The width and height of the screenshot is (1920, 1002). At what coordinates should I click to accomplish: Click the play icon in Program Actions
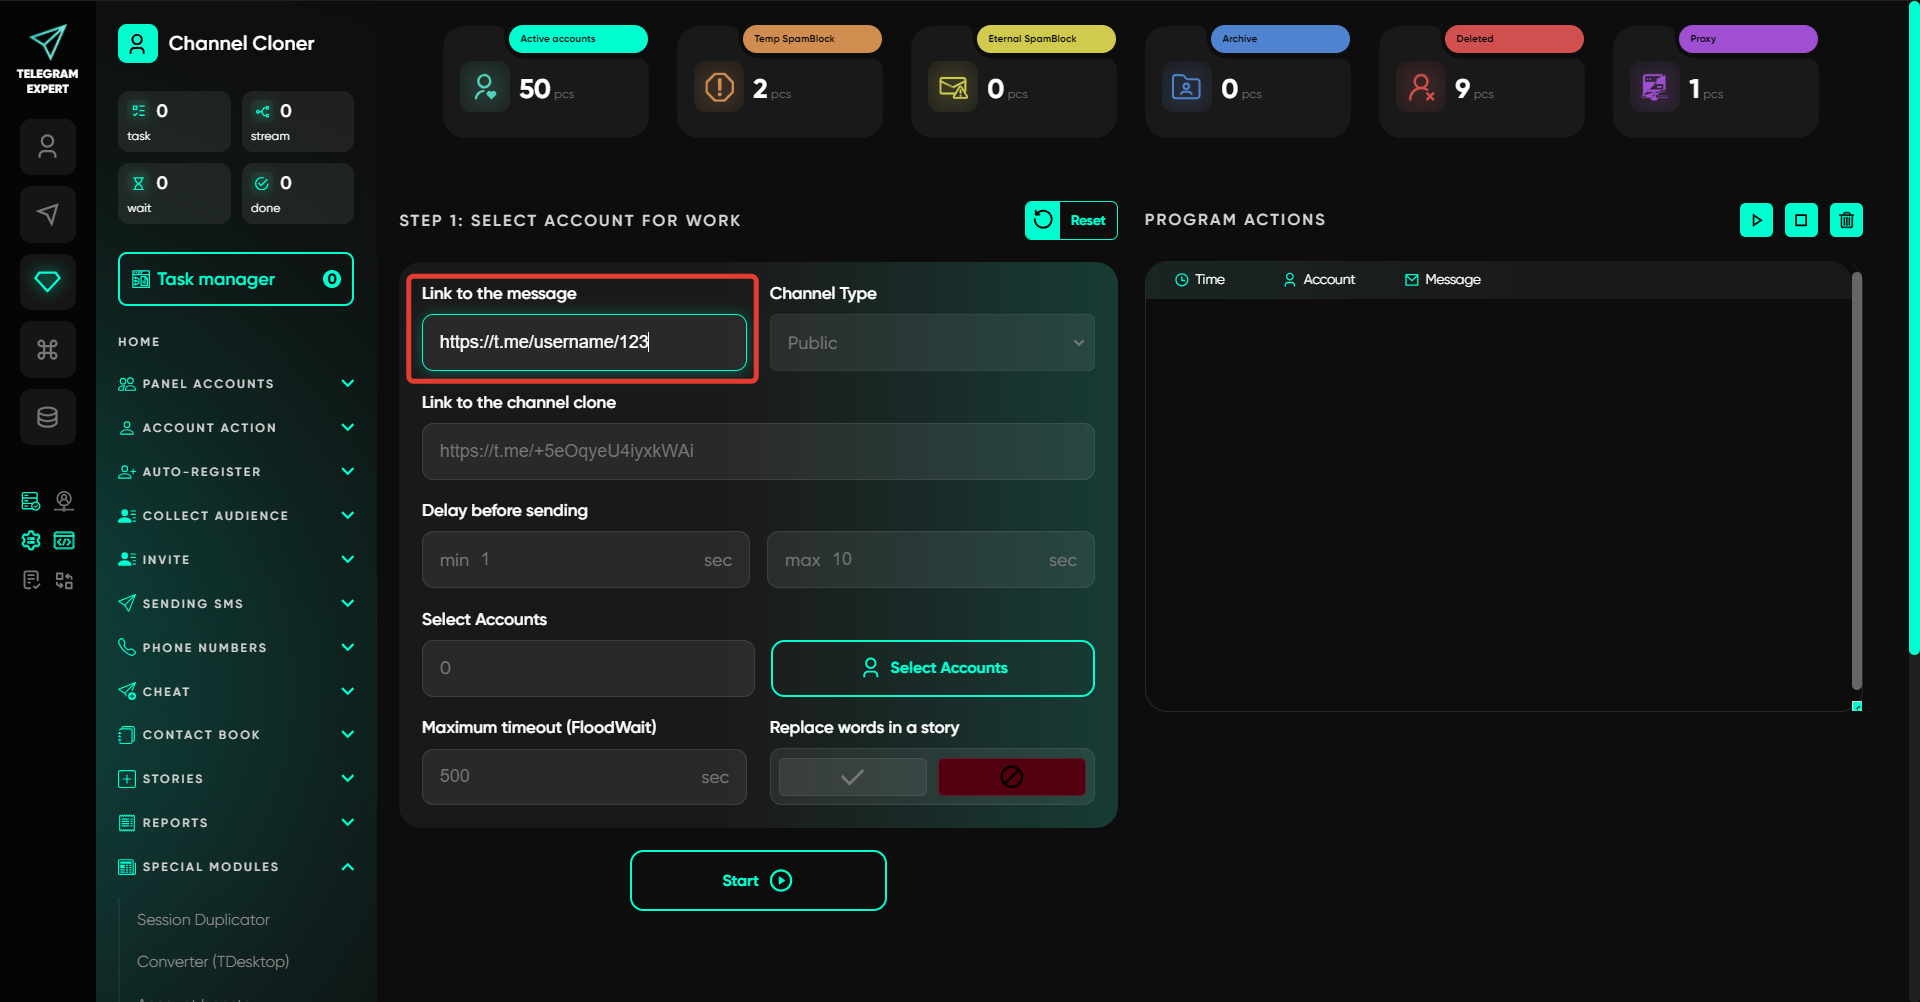(1756, 220)
